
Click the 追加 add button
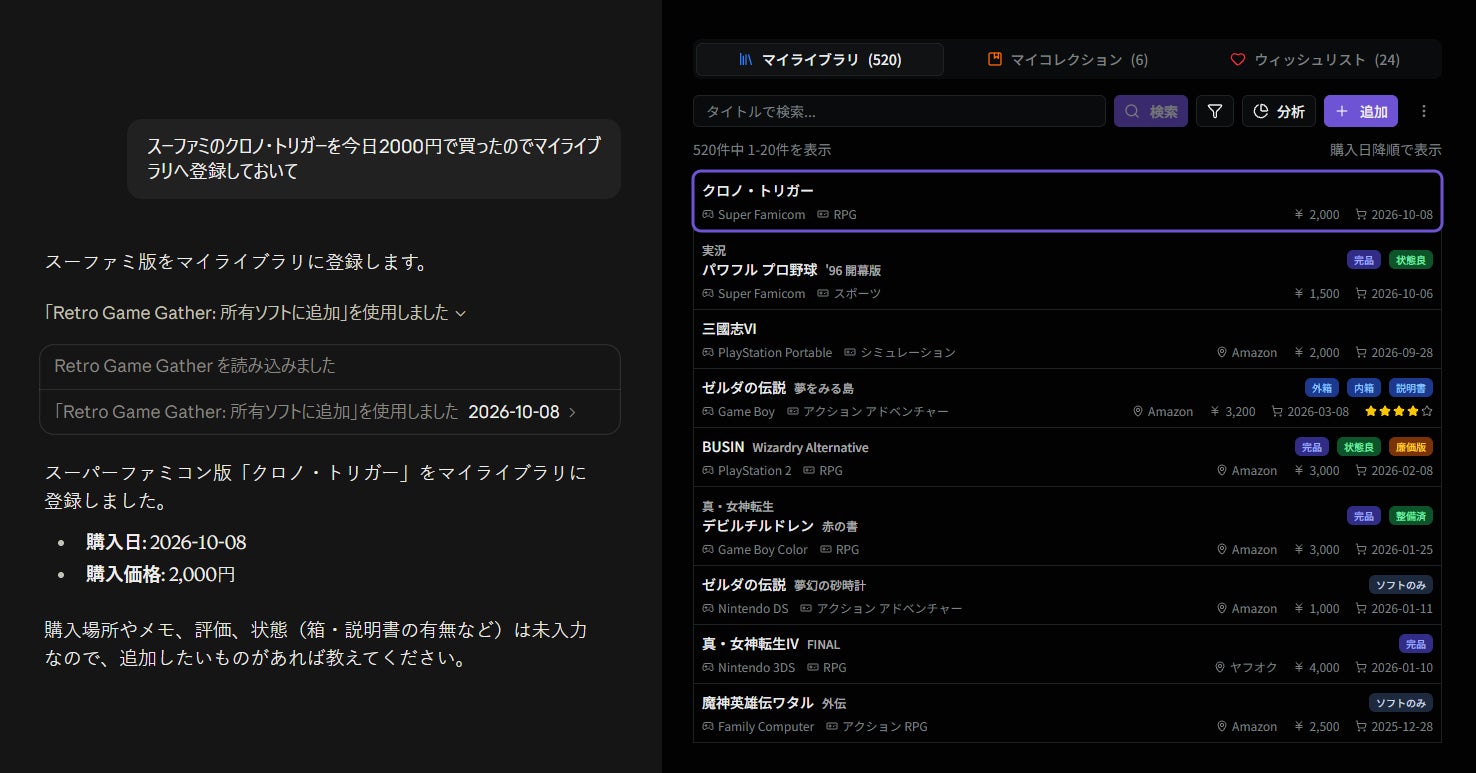pyautogui.click(x=1361, y=111)
